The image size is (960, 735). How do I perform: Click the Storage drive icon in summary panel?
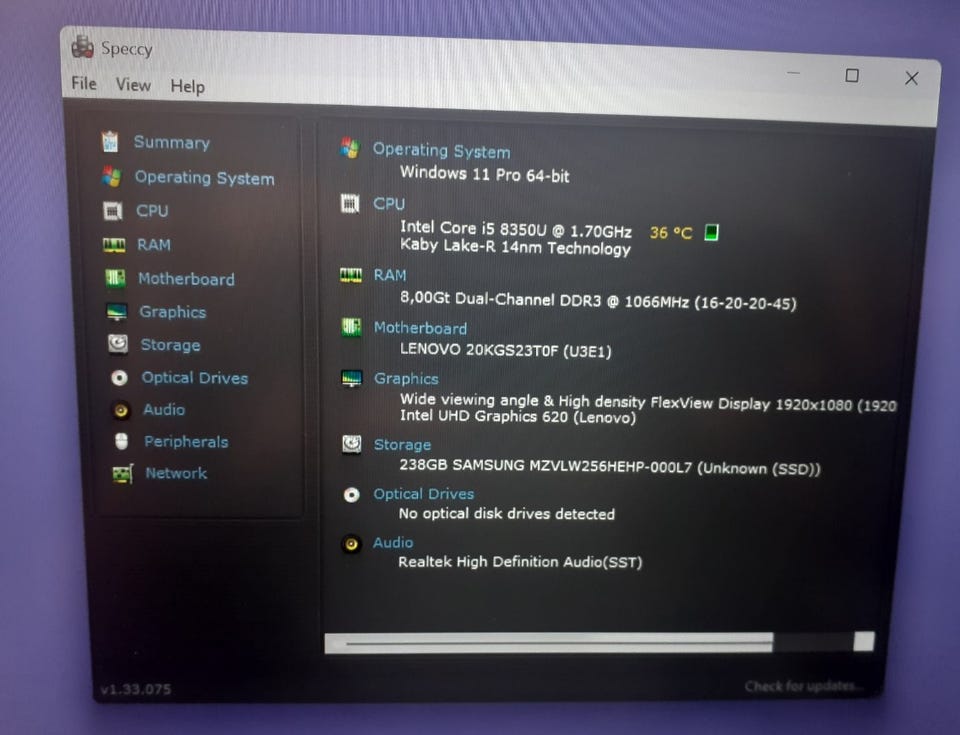point(352,443)
